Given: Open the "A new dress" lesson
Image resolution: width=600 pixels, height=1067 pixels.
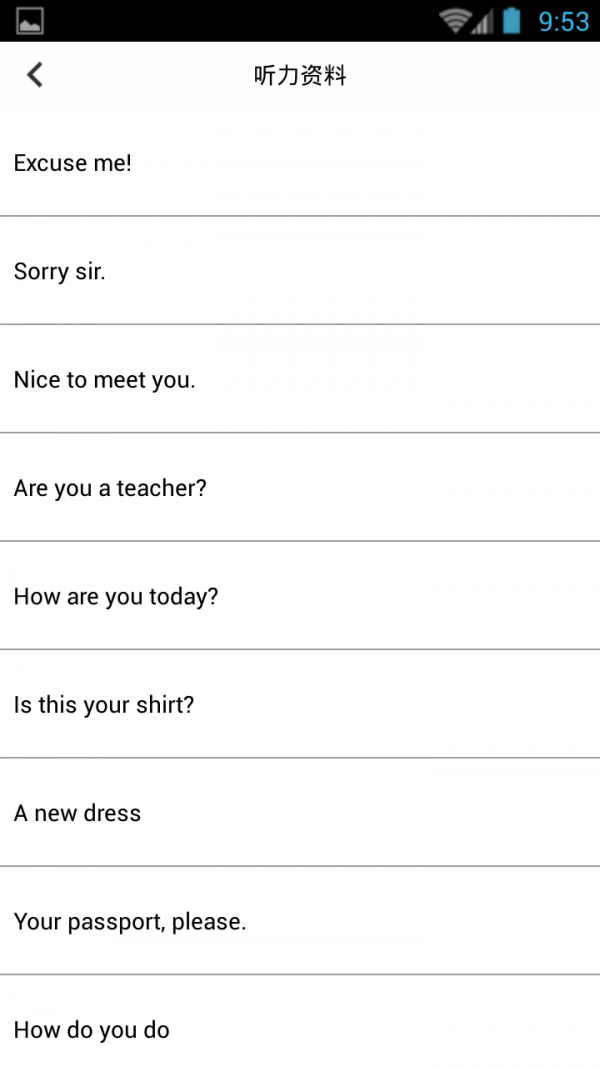Looking at the screenshot, I should (78, 813).
